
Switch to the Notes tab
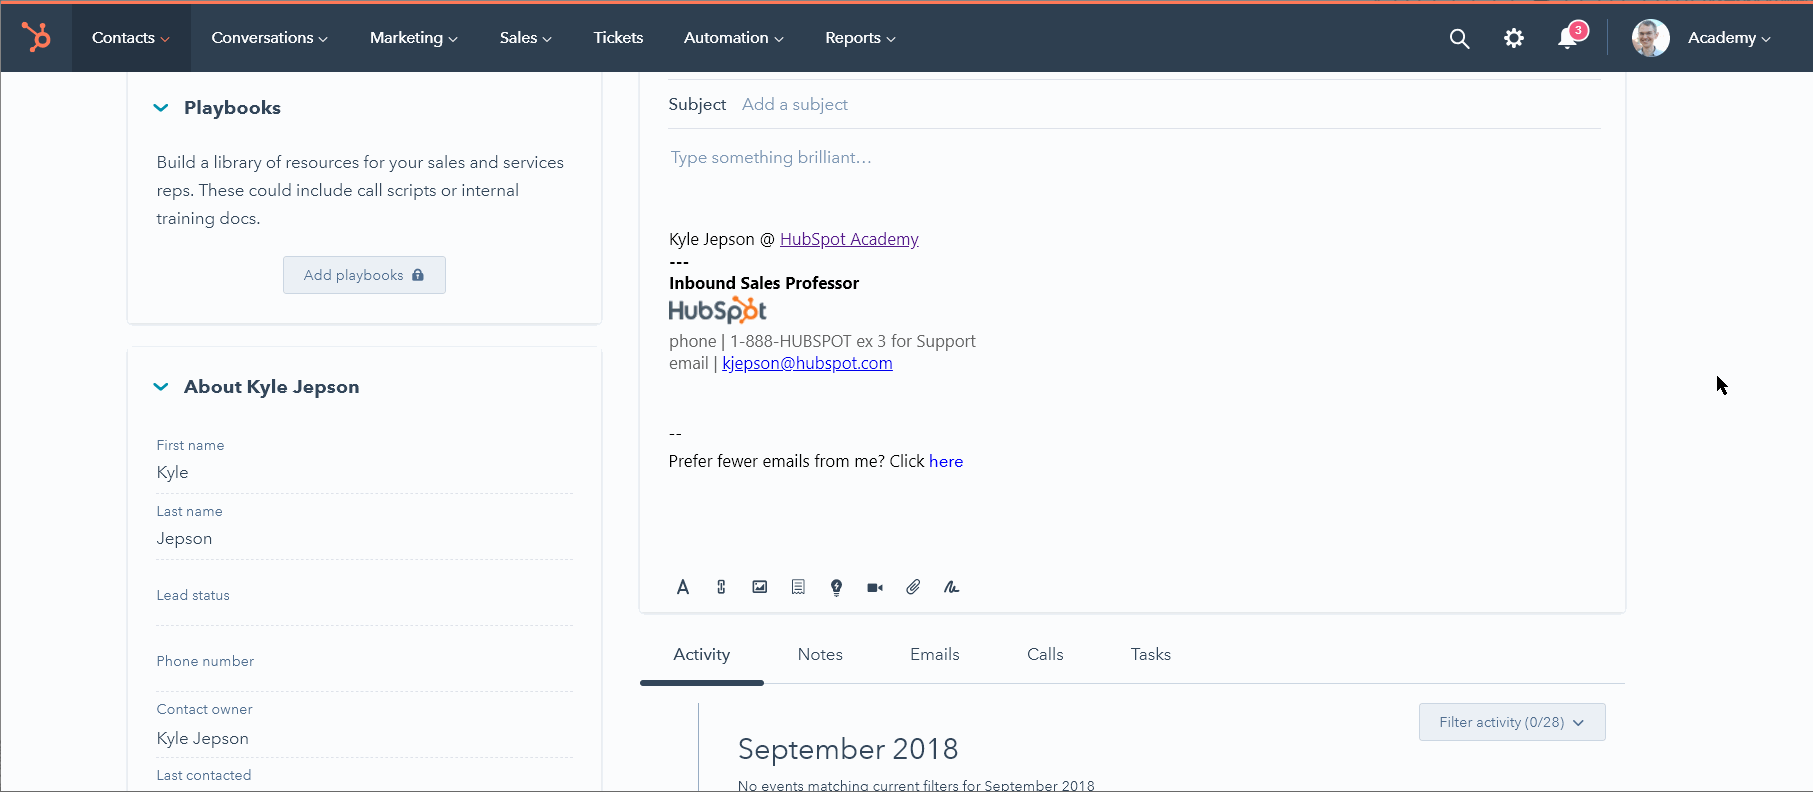(820, 654)
